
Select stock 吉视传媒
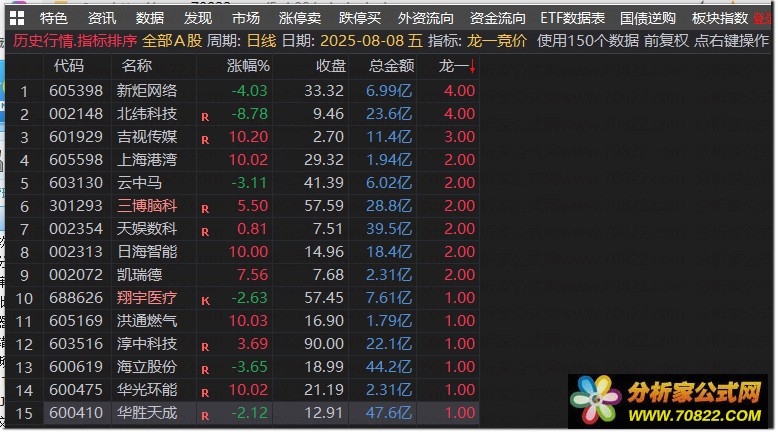pos(147,137)
